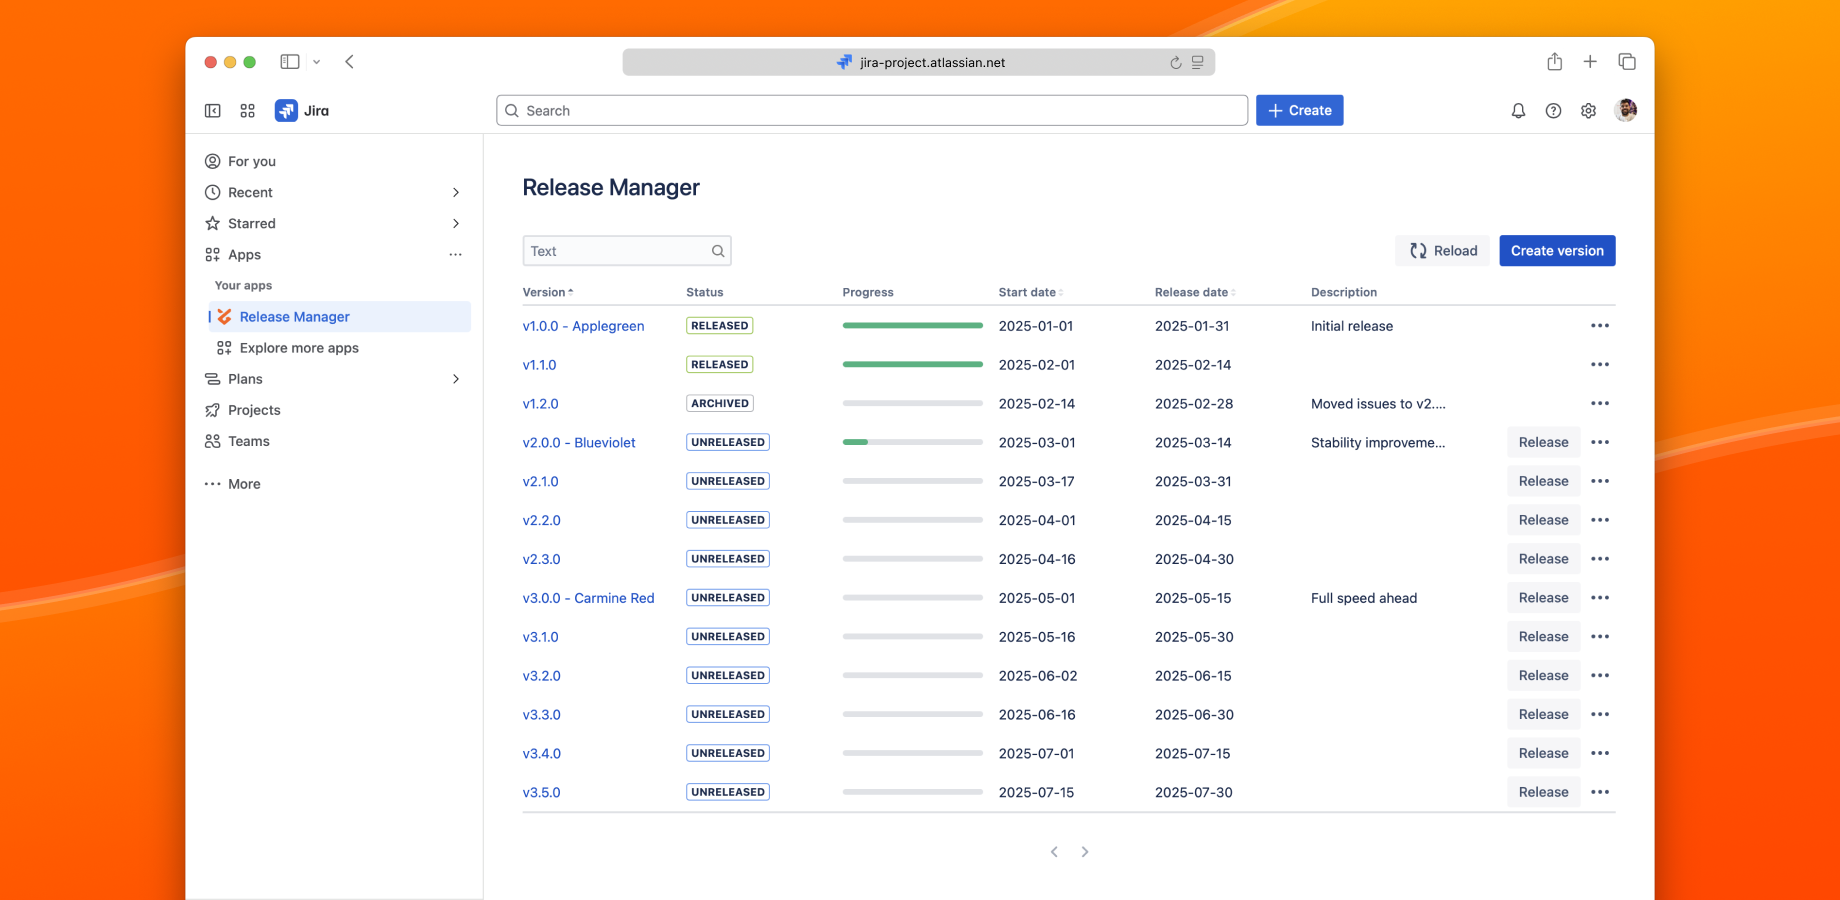This screenshot has width=1840, height=900.
Task: Expand the Recent section
Action: [456, 192]
